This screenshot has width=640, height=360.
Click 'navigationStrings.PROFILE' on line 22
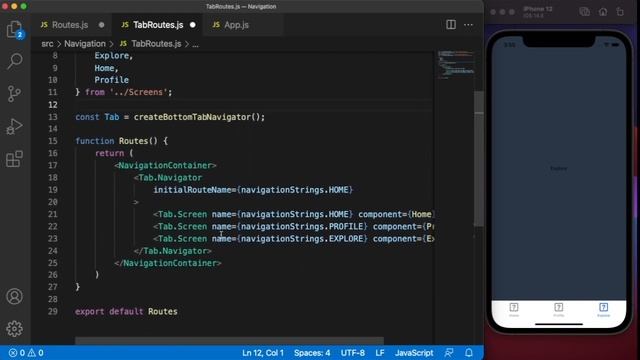pyautogui.click(x=302, y=227)
